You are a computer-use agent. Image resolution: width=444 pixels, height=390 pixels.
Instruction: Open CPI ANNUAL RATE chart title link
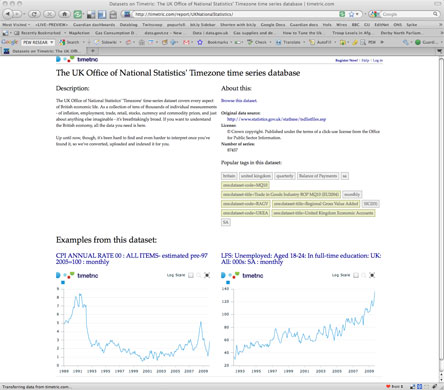coord(132,259)
